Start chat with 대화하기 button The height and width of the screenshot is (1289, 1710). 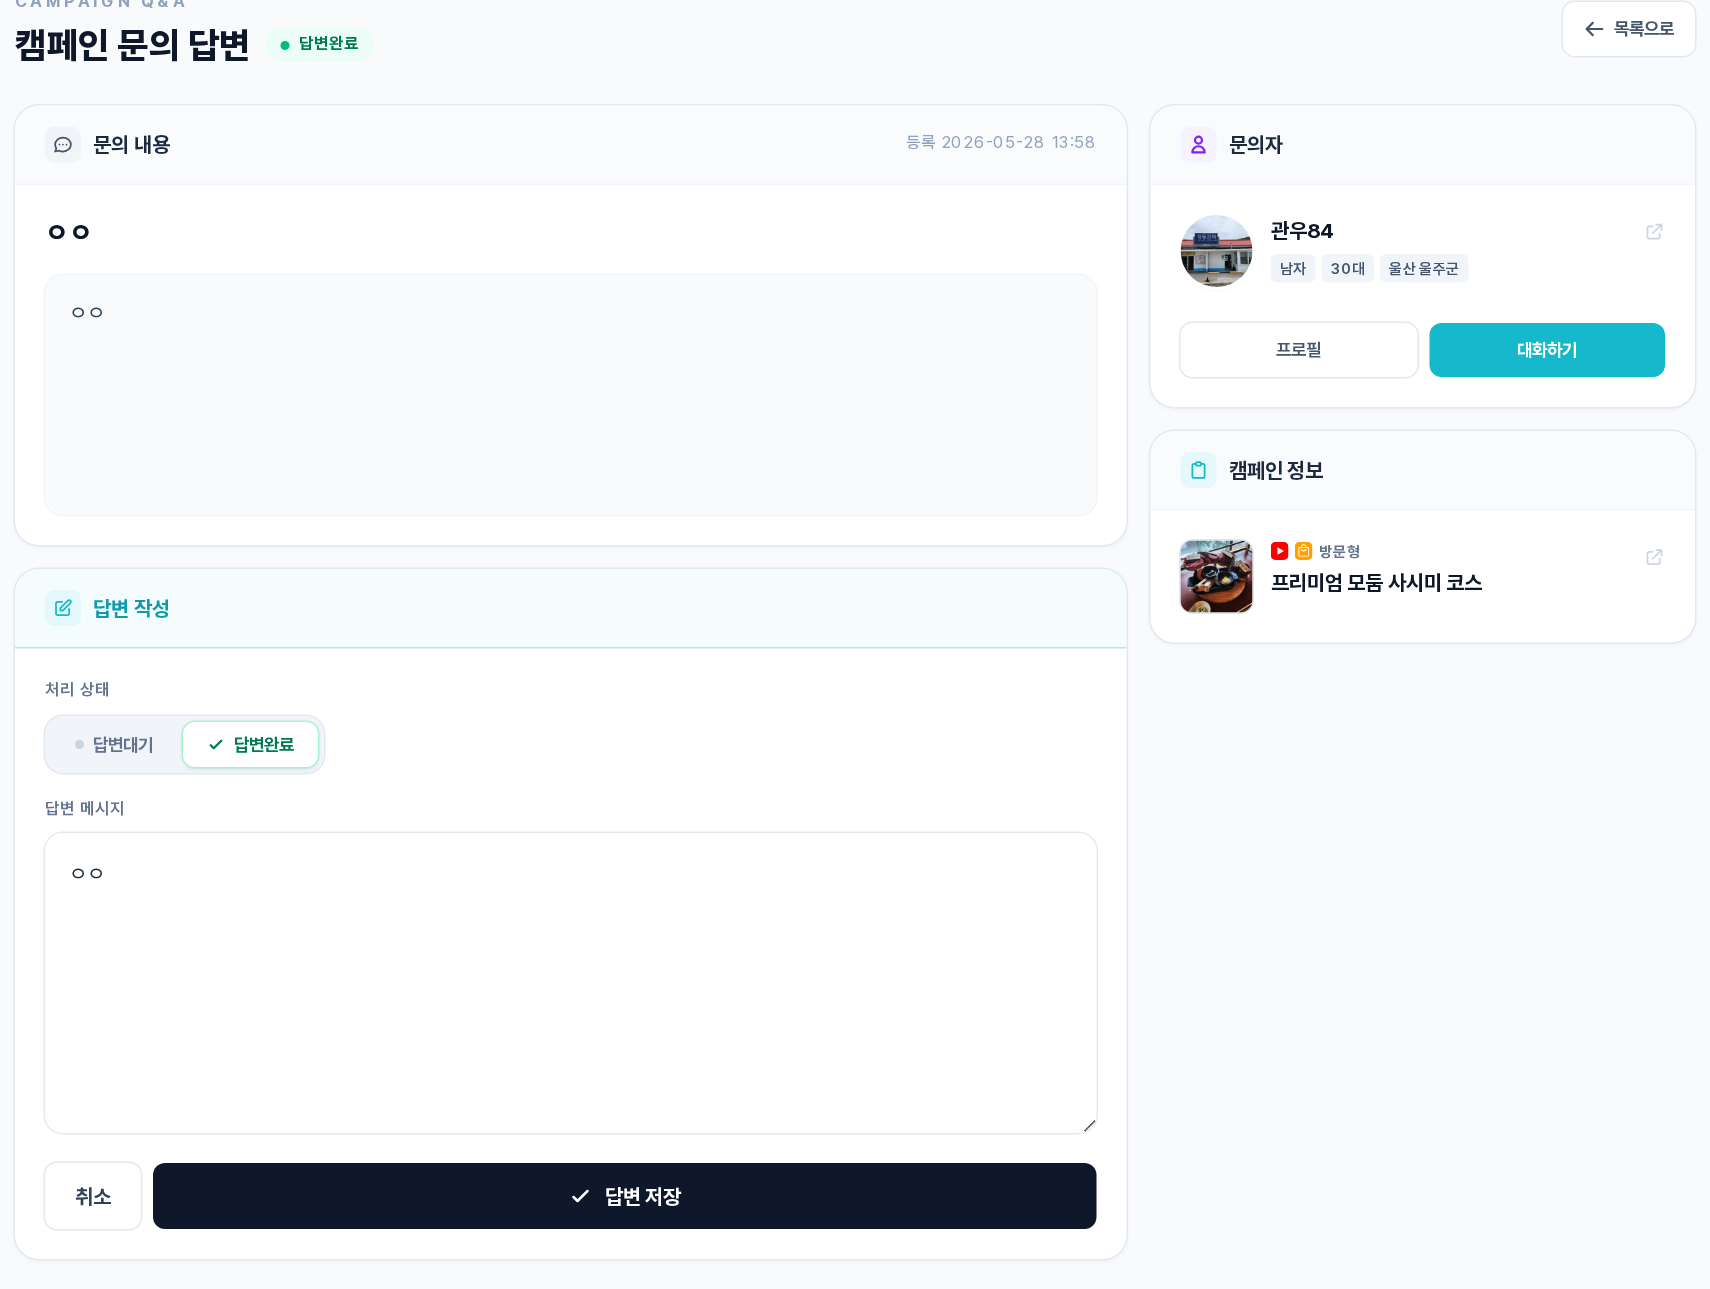tap(1547, 350)
